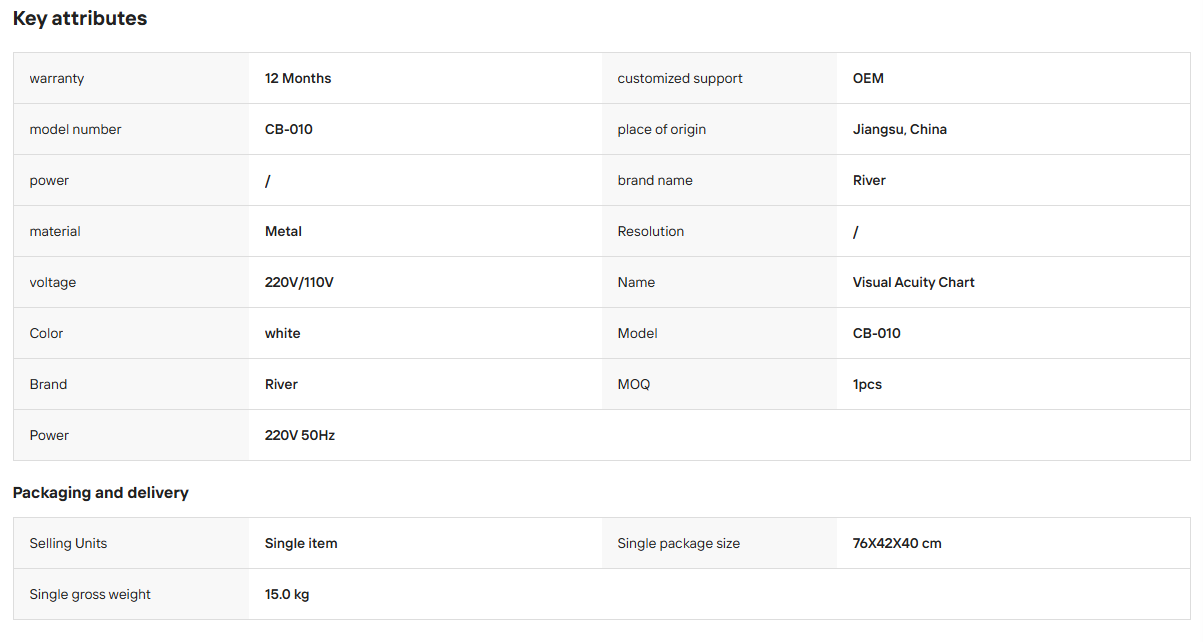Click the model number CB-010 value
Screen dimensions: 1203x642
(x=289, y=129)
